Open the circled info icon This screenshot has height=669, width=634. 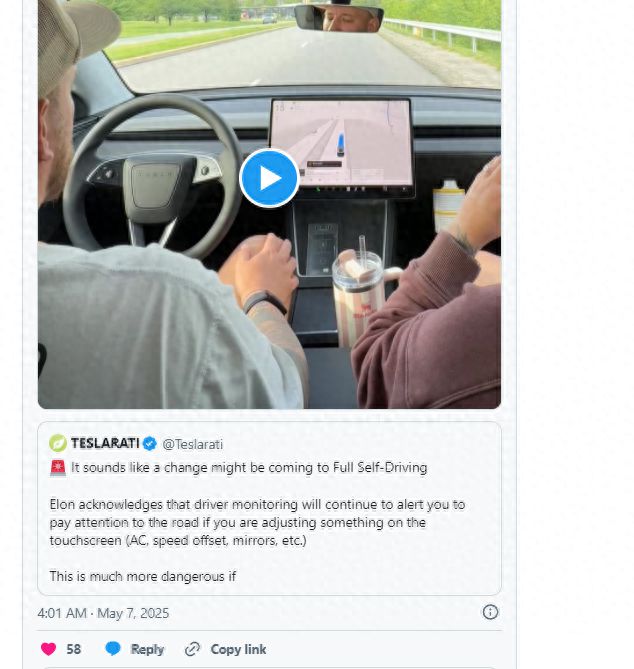pyautogui.click(x=490, y=612)
